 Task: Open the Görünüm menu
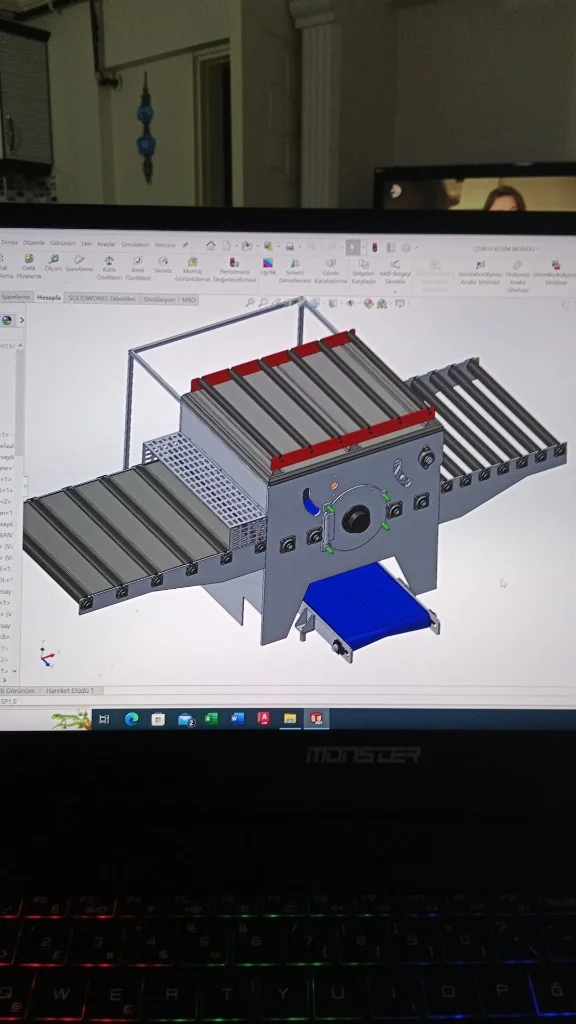[x=63, y=244]
